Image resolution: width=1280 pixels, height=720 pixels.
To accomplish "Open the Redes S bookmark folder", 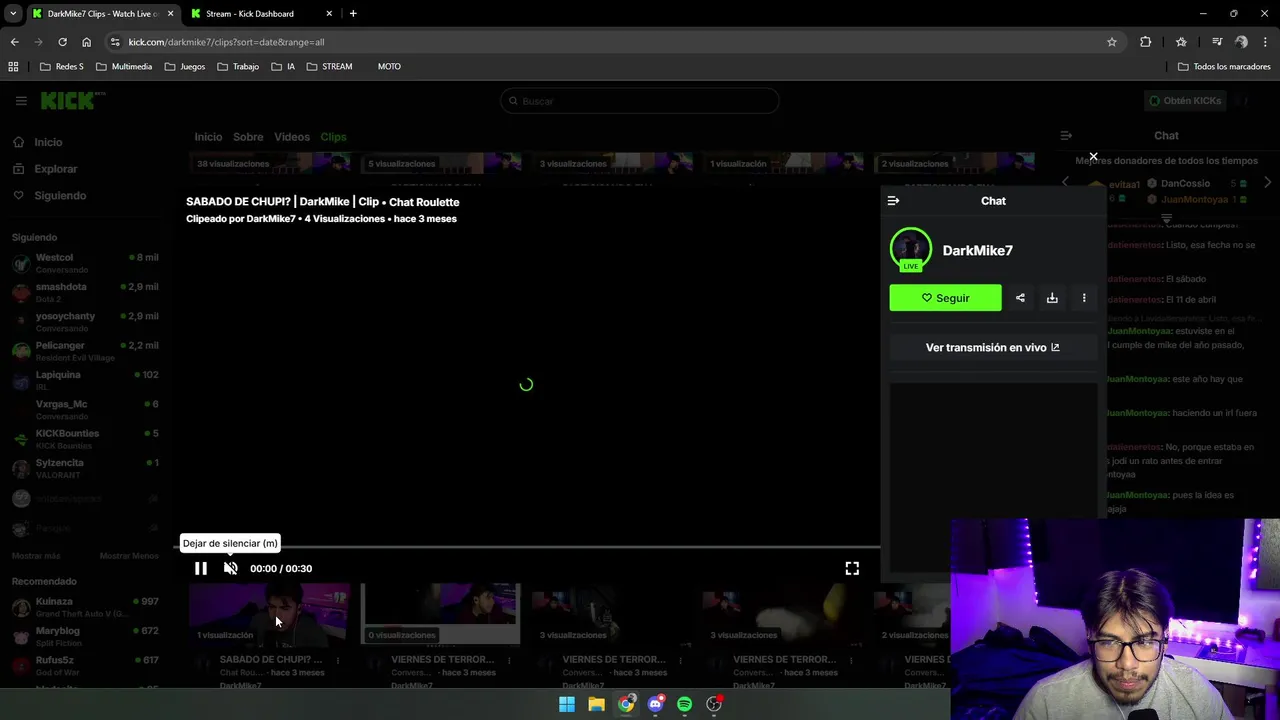I will pos(62,67).
